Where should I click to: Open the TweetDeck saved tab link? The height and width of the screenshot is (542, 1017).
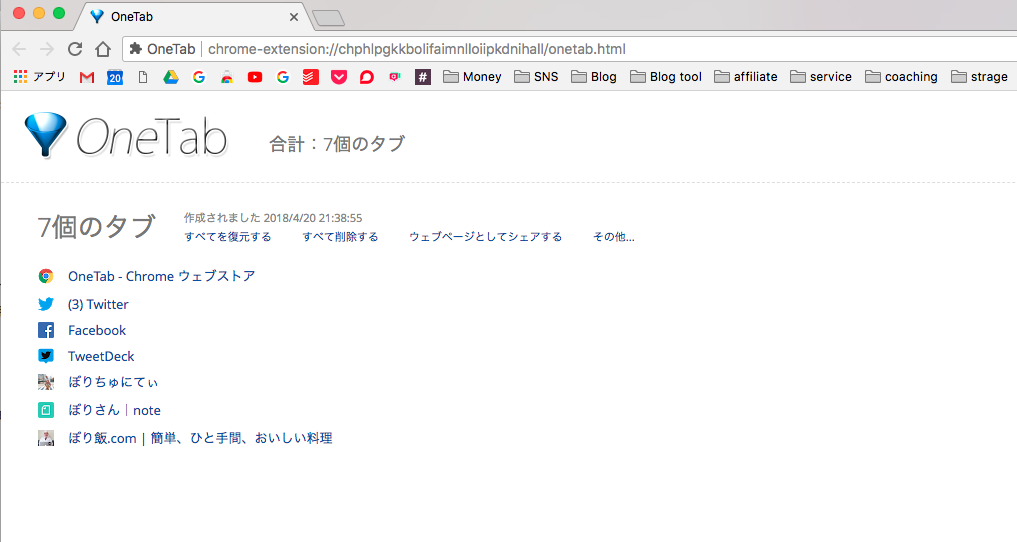click(x=101, y=356)
